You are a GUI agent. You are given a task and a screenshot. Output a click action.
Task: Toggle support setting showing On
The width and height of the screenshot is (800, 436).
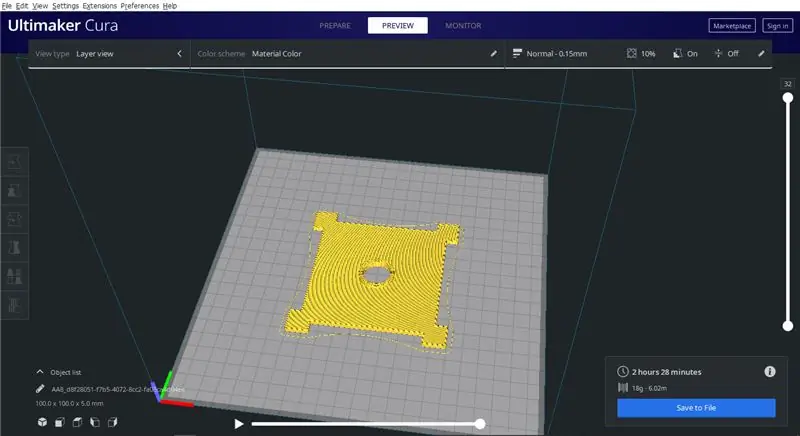(685, 54)
